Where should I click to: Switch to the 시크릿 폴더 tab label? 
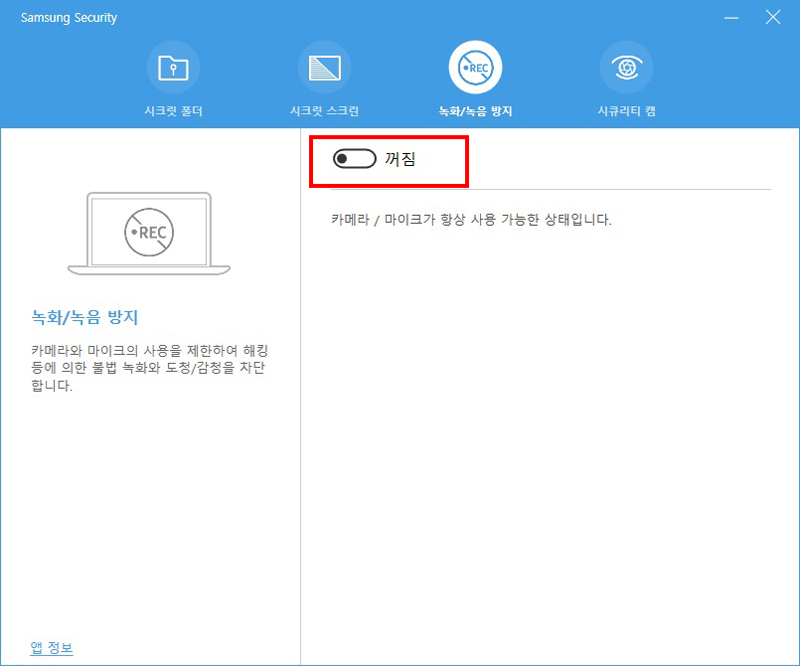[x=173, y=111]
